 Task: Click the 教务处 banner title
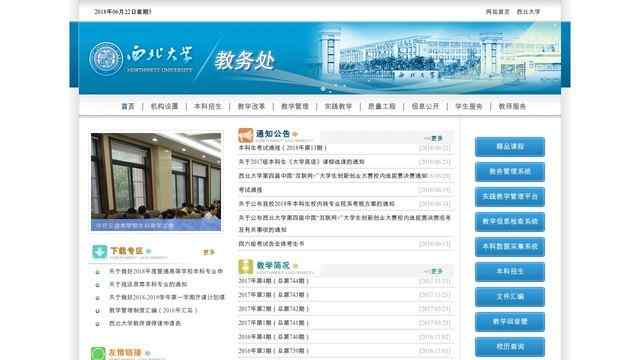(244, 61)
